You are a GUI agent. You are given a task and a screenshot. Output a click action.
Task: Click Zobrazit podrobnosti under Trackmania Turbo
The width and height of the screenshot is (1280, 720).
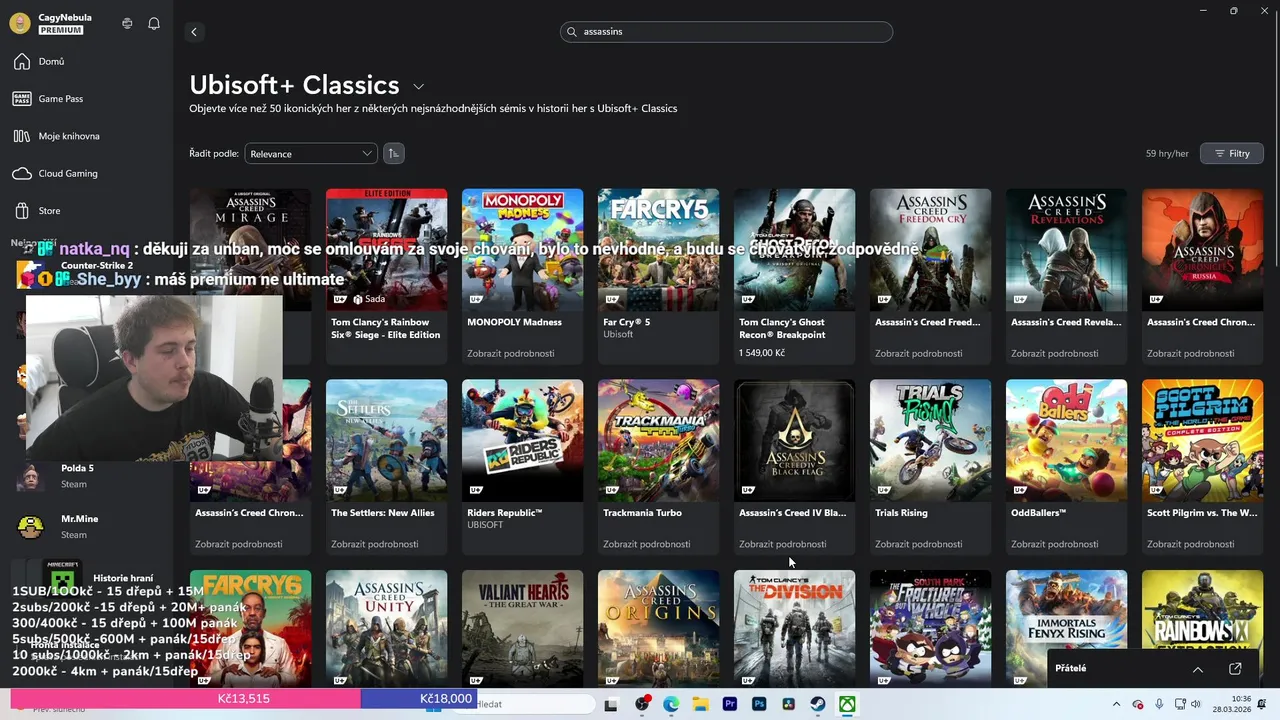(646, 544)
